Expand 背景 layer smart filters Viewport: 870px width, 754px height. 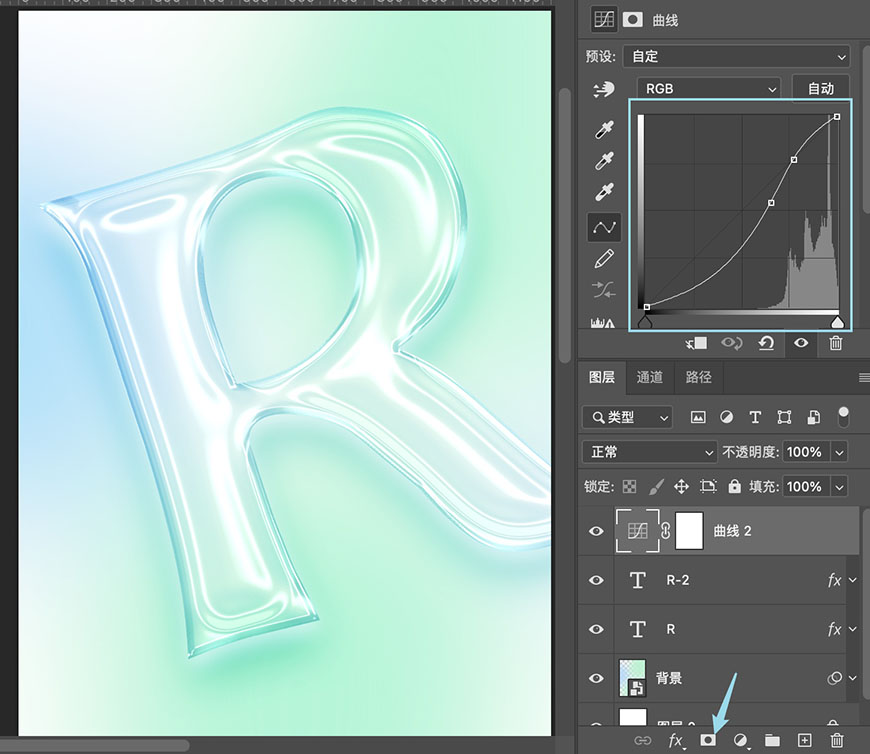853,678
